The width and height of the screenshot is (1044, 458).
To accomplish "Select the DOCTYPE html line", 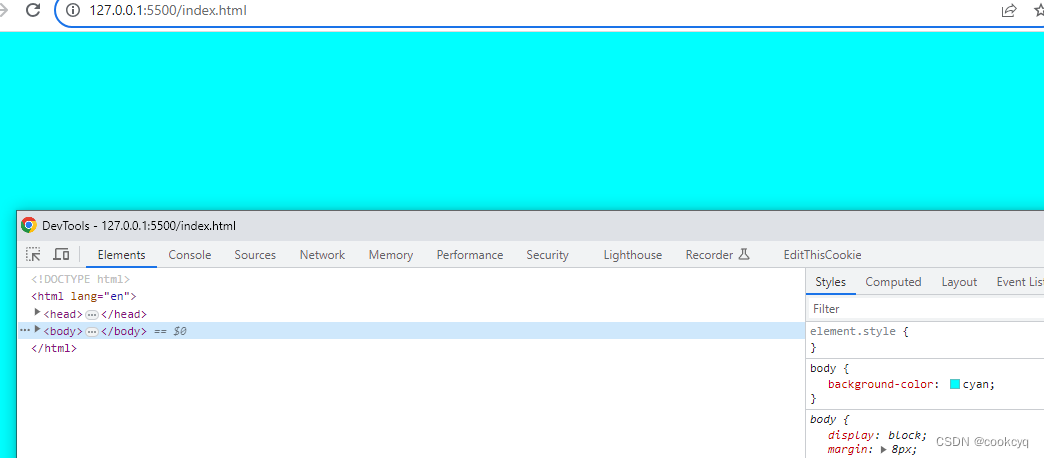I will point(81,280).
